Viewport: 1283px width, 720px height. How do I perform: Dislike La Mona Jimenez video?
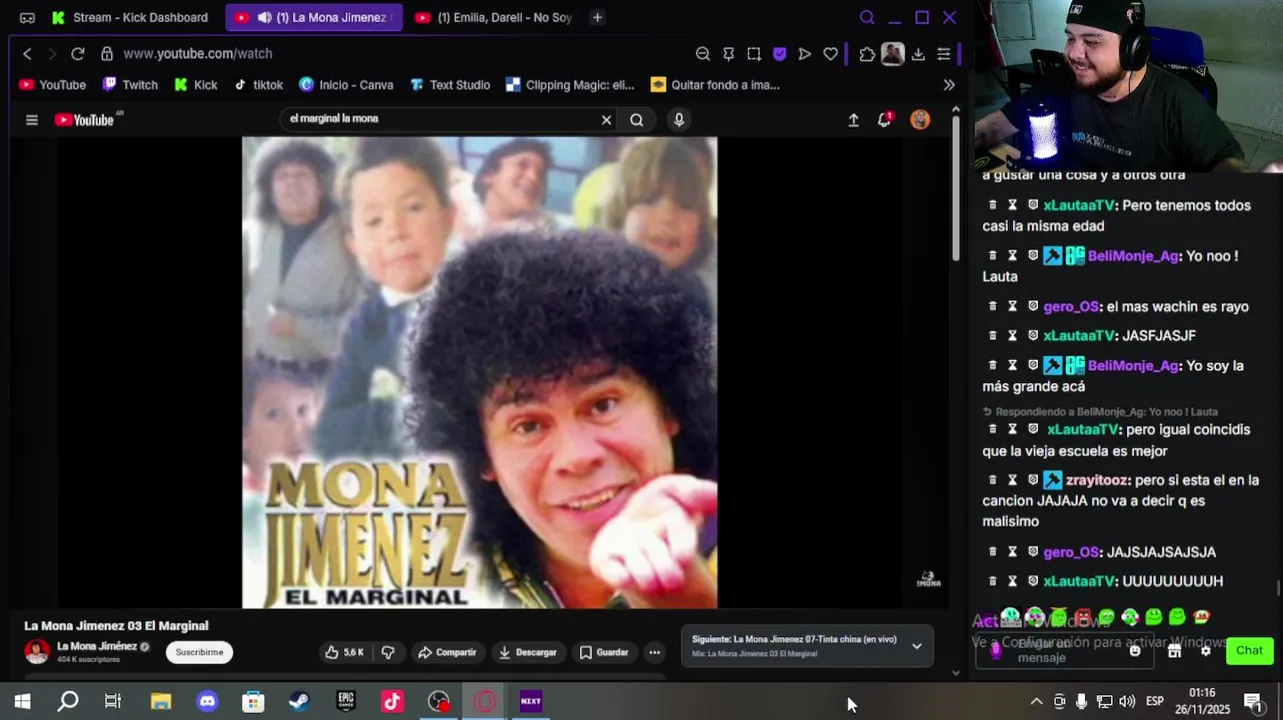pos(388,652)
